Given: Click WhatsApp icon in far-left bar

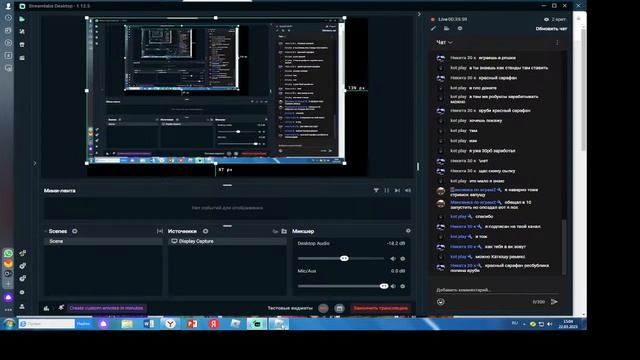Looking at the screenshot, I should (x=8, y=253).
